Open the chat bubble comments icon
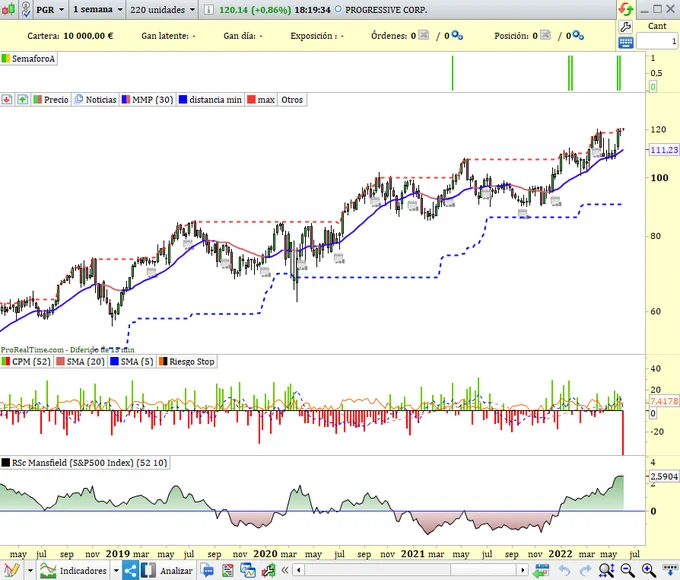Viewport: 680px width, 580px height. (x=208, y=570)
